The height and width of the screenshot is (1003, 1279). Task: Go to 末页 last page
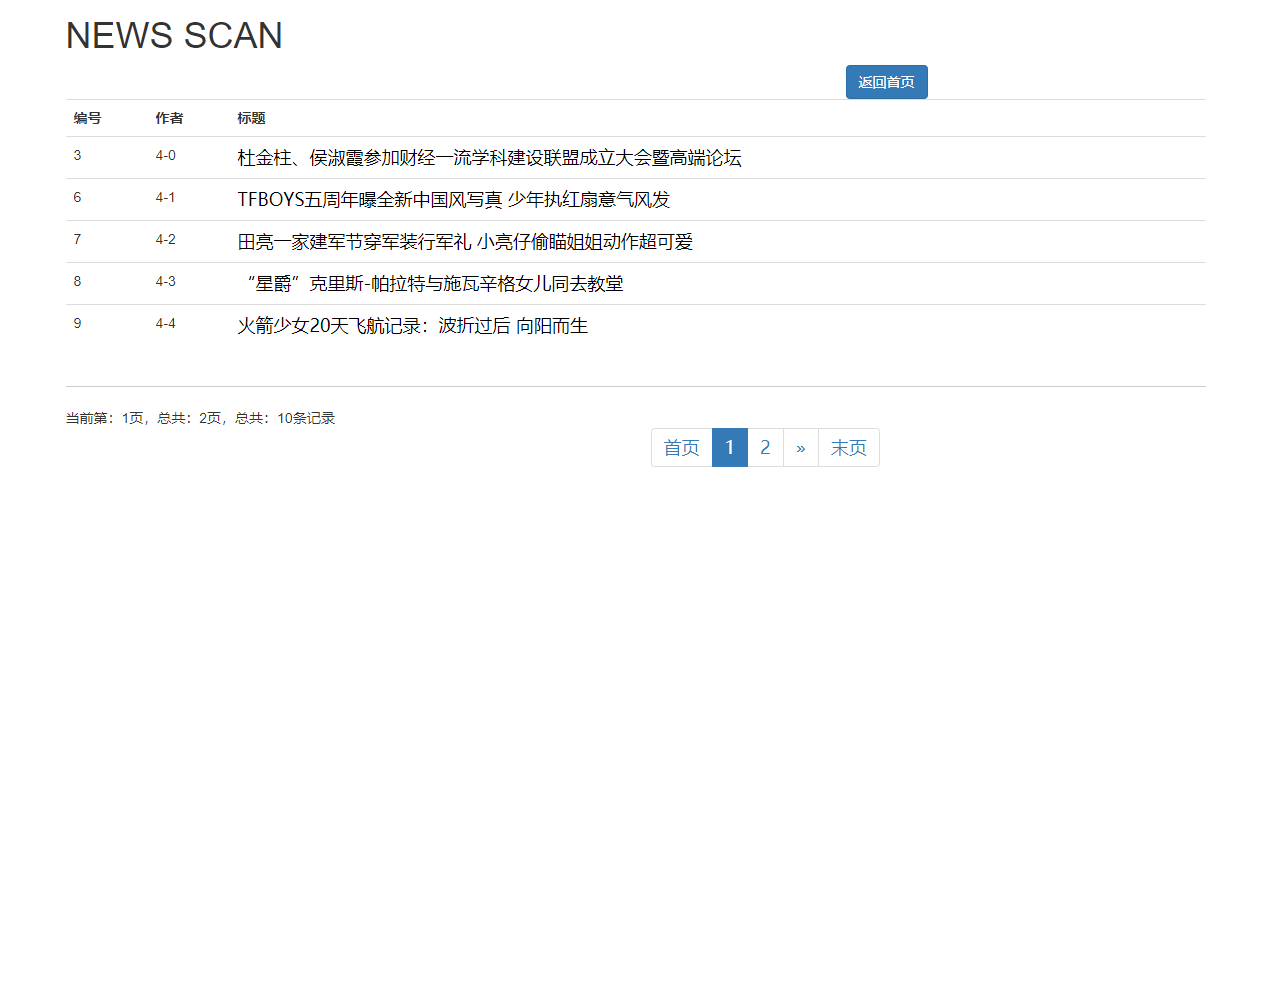[848, 447]
